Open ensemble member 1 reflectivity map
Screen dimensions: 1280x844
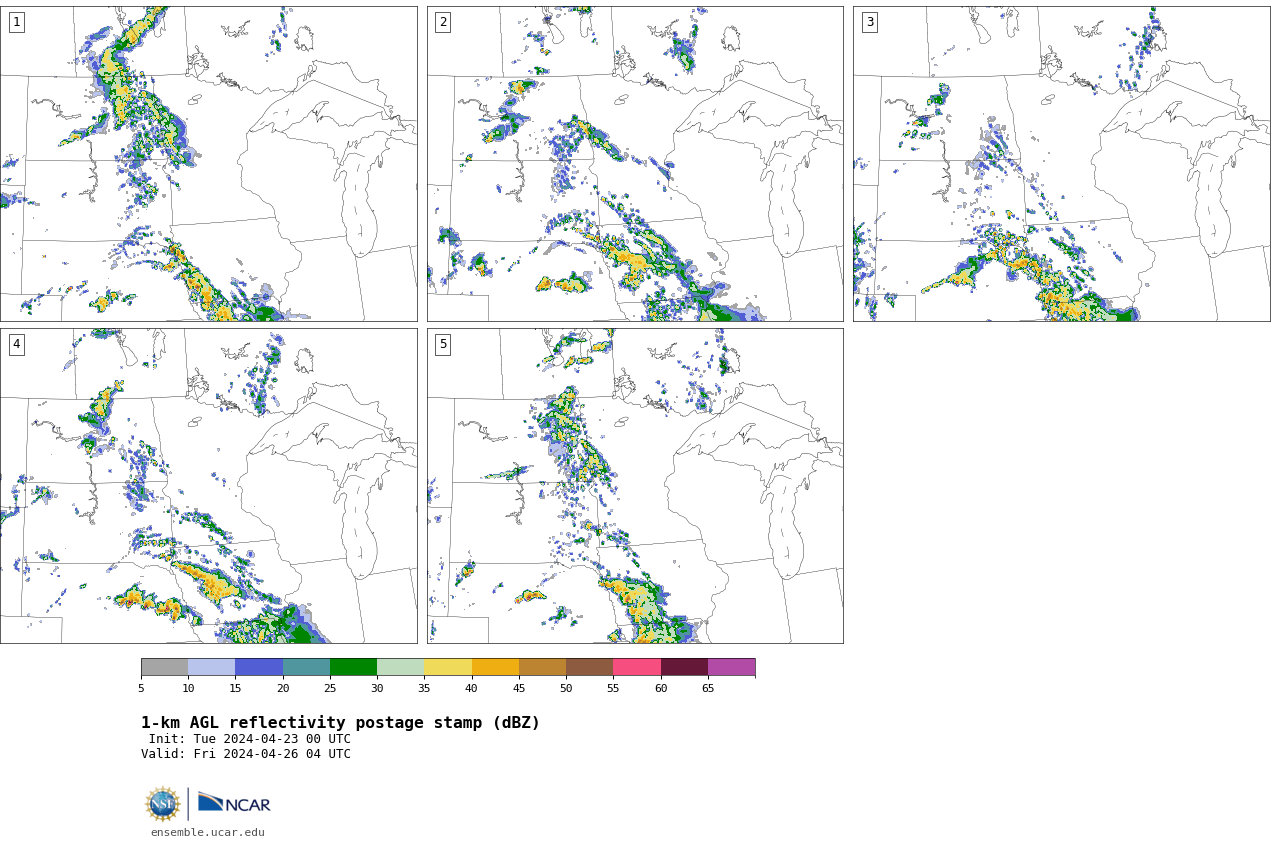(208, 164)
